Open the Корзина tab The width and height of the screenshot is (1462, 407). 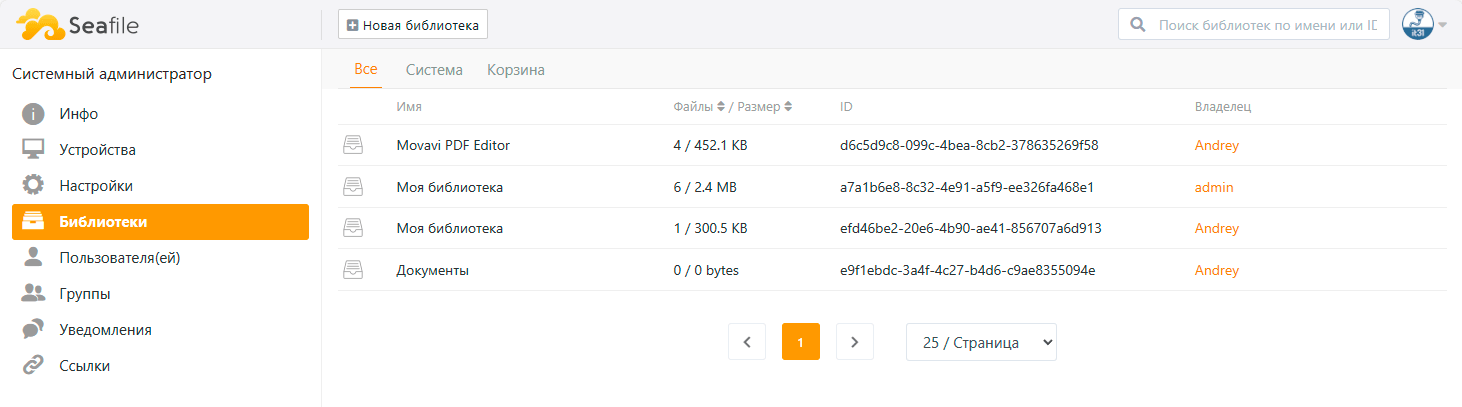click(516, 70)
